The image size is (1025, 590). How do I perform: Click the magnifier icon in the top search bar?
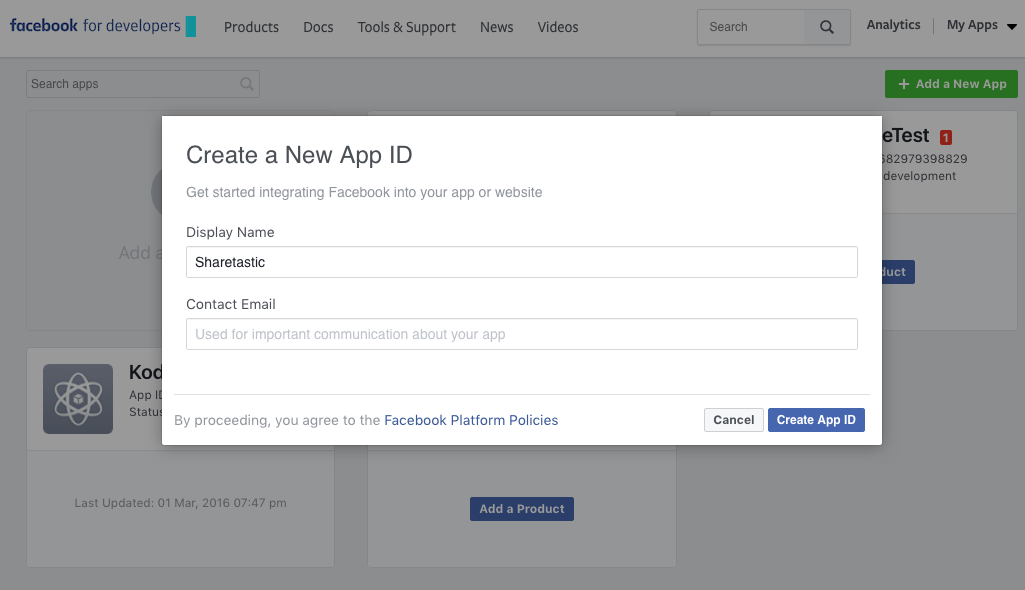coord(827,27)
